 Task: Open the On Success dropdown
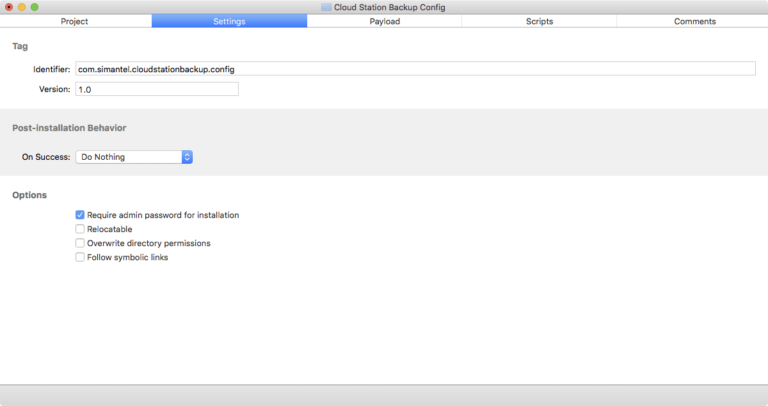point(134,157)
